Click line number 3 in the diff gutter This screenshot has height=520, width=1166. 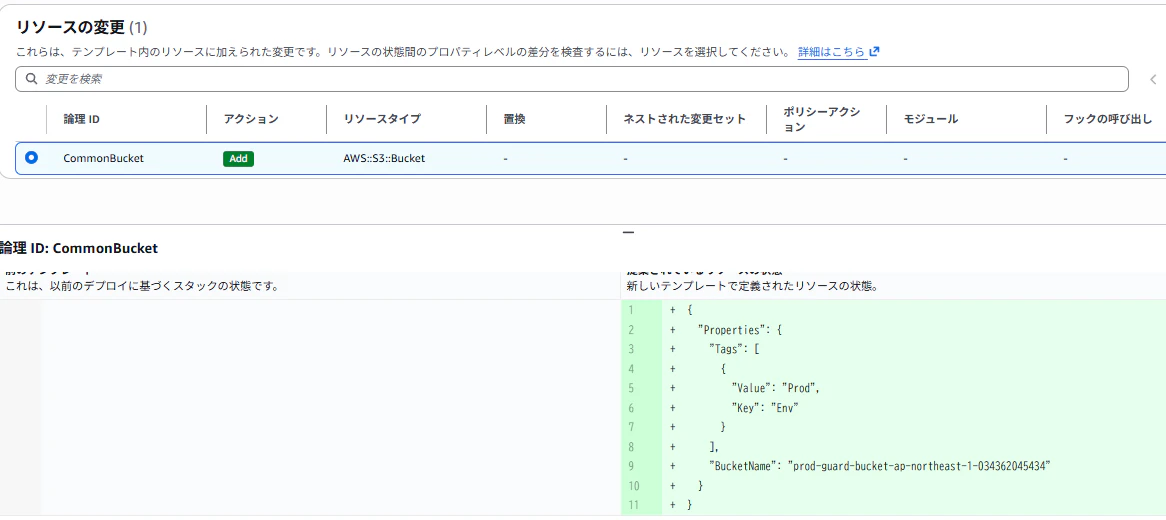pos(631,348)
